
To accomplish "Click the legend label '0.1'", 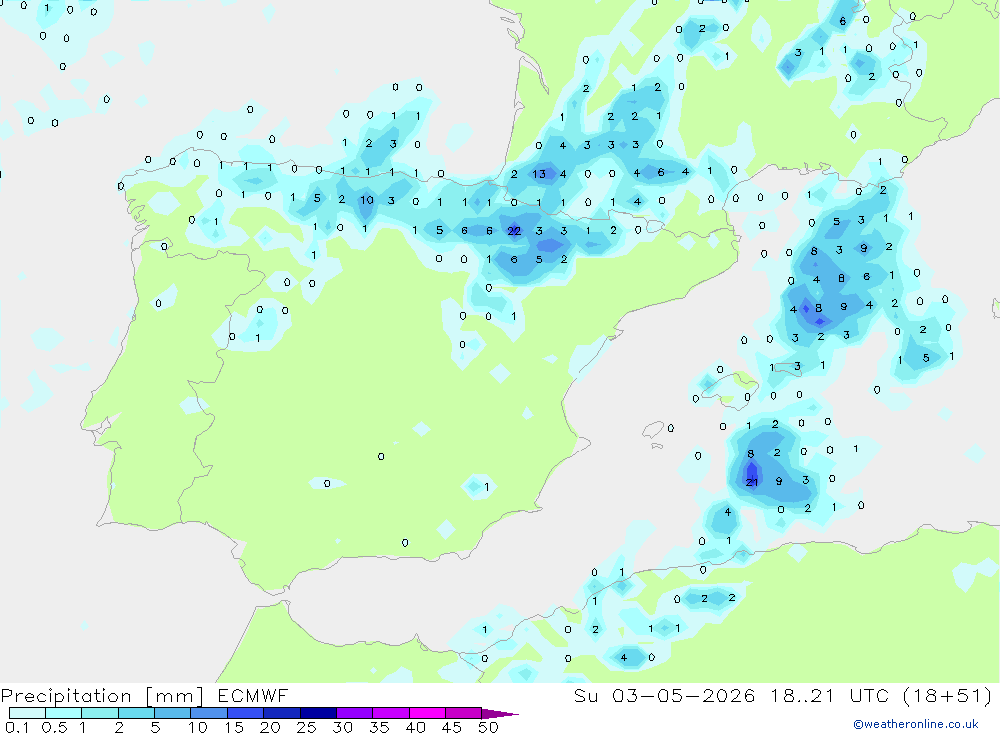I will 17,727.
